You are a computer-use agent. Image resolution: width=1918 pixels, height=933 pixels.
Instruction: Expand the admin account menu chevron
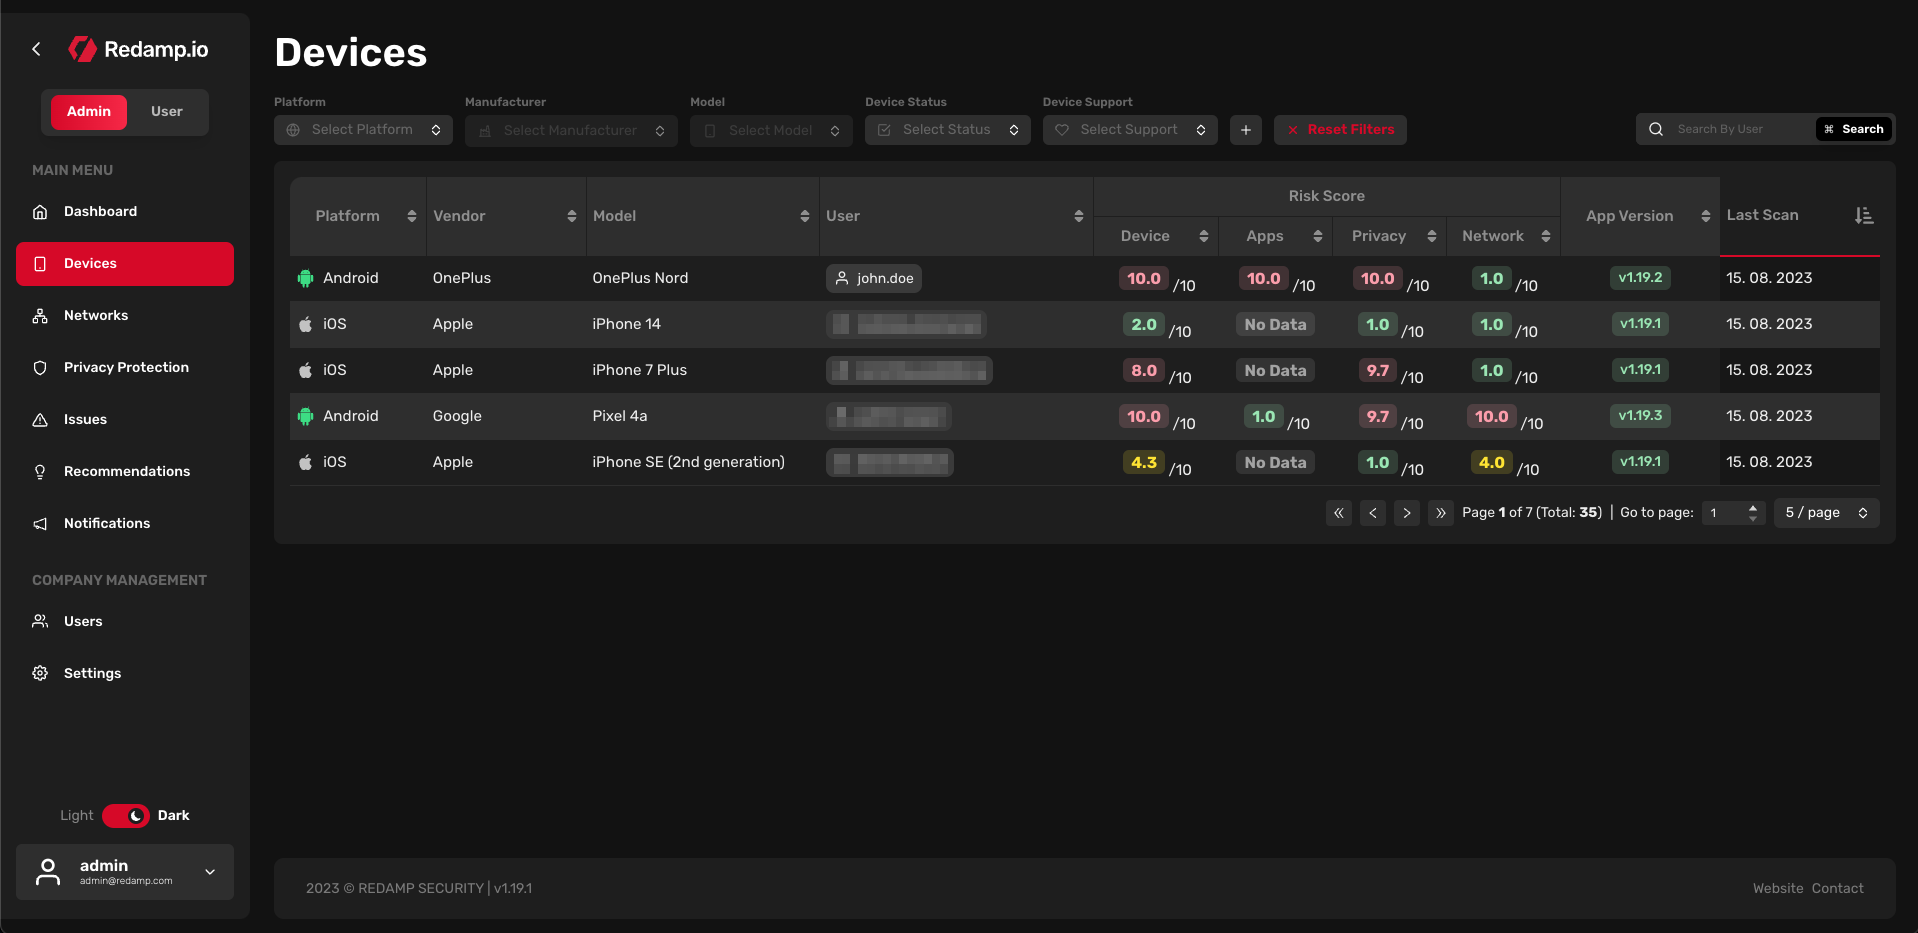(210, 872)
